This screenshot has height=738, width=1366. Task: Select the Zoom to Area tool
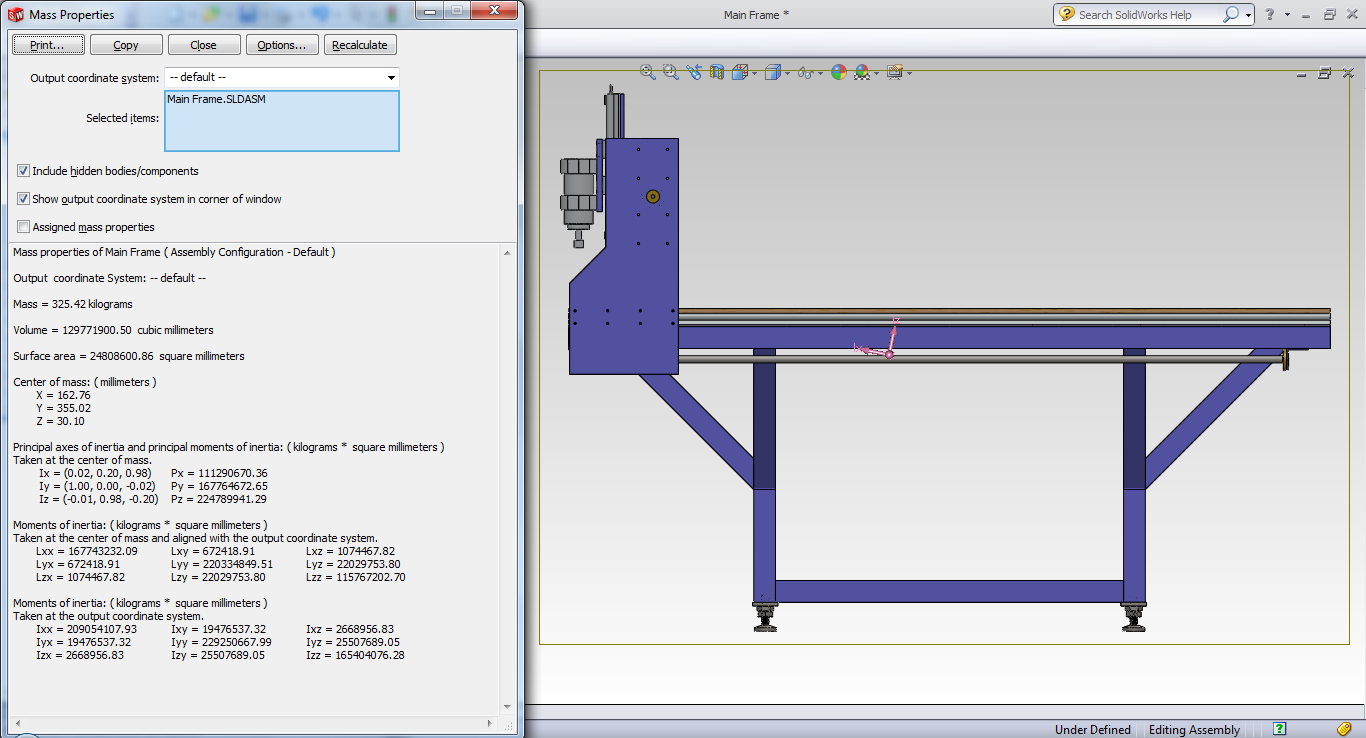pos(670,72)
